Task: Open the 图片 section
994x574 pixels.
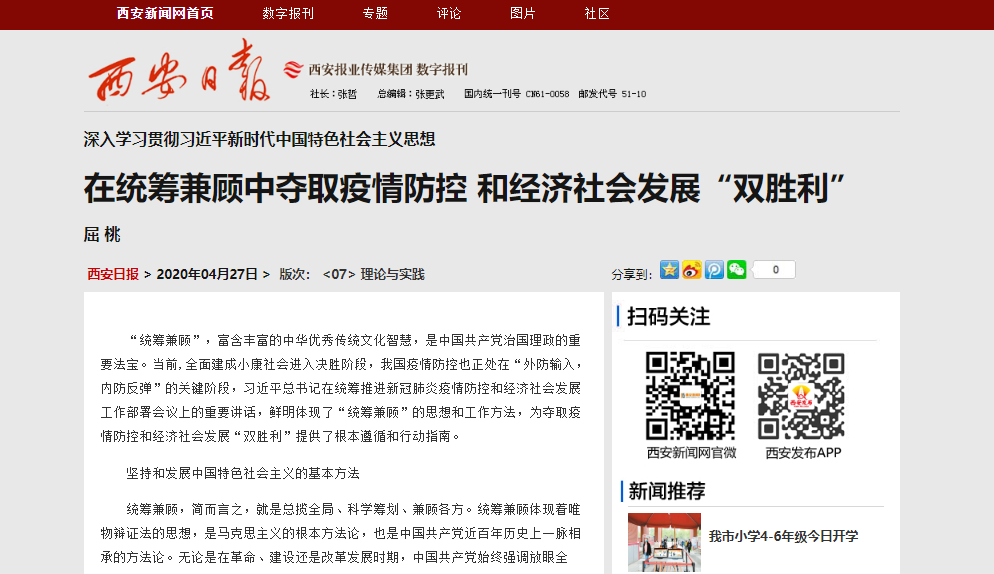Action: (x=523, y=13)
